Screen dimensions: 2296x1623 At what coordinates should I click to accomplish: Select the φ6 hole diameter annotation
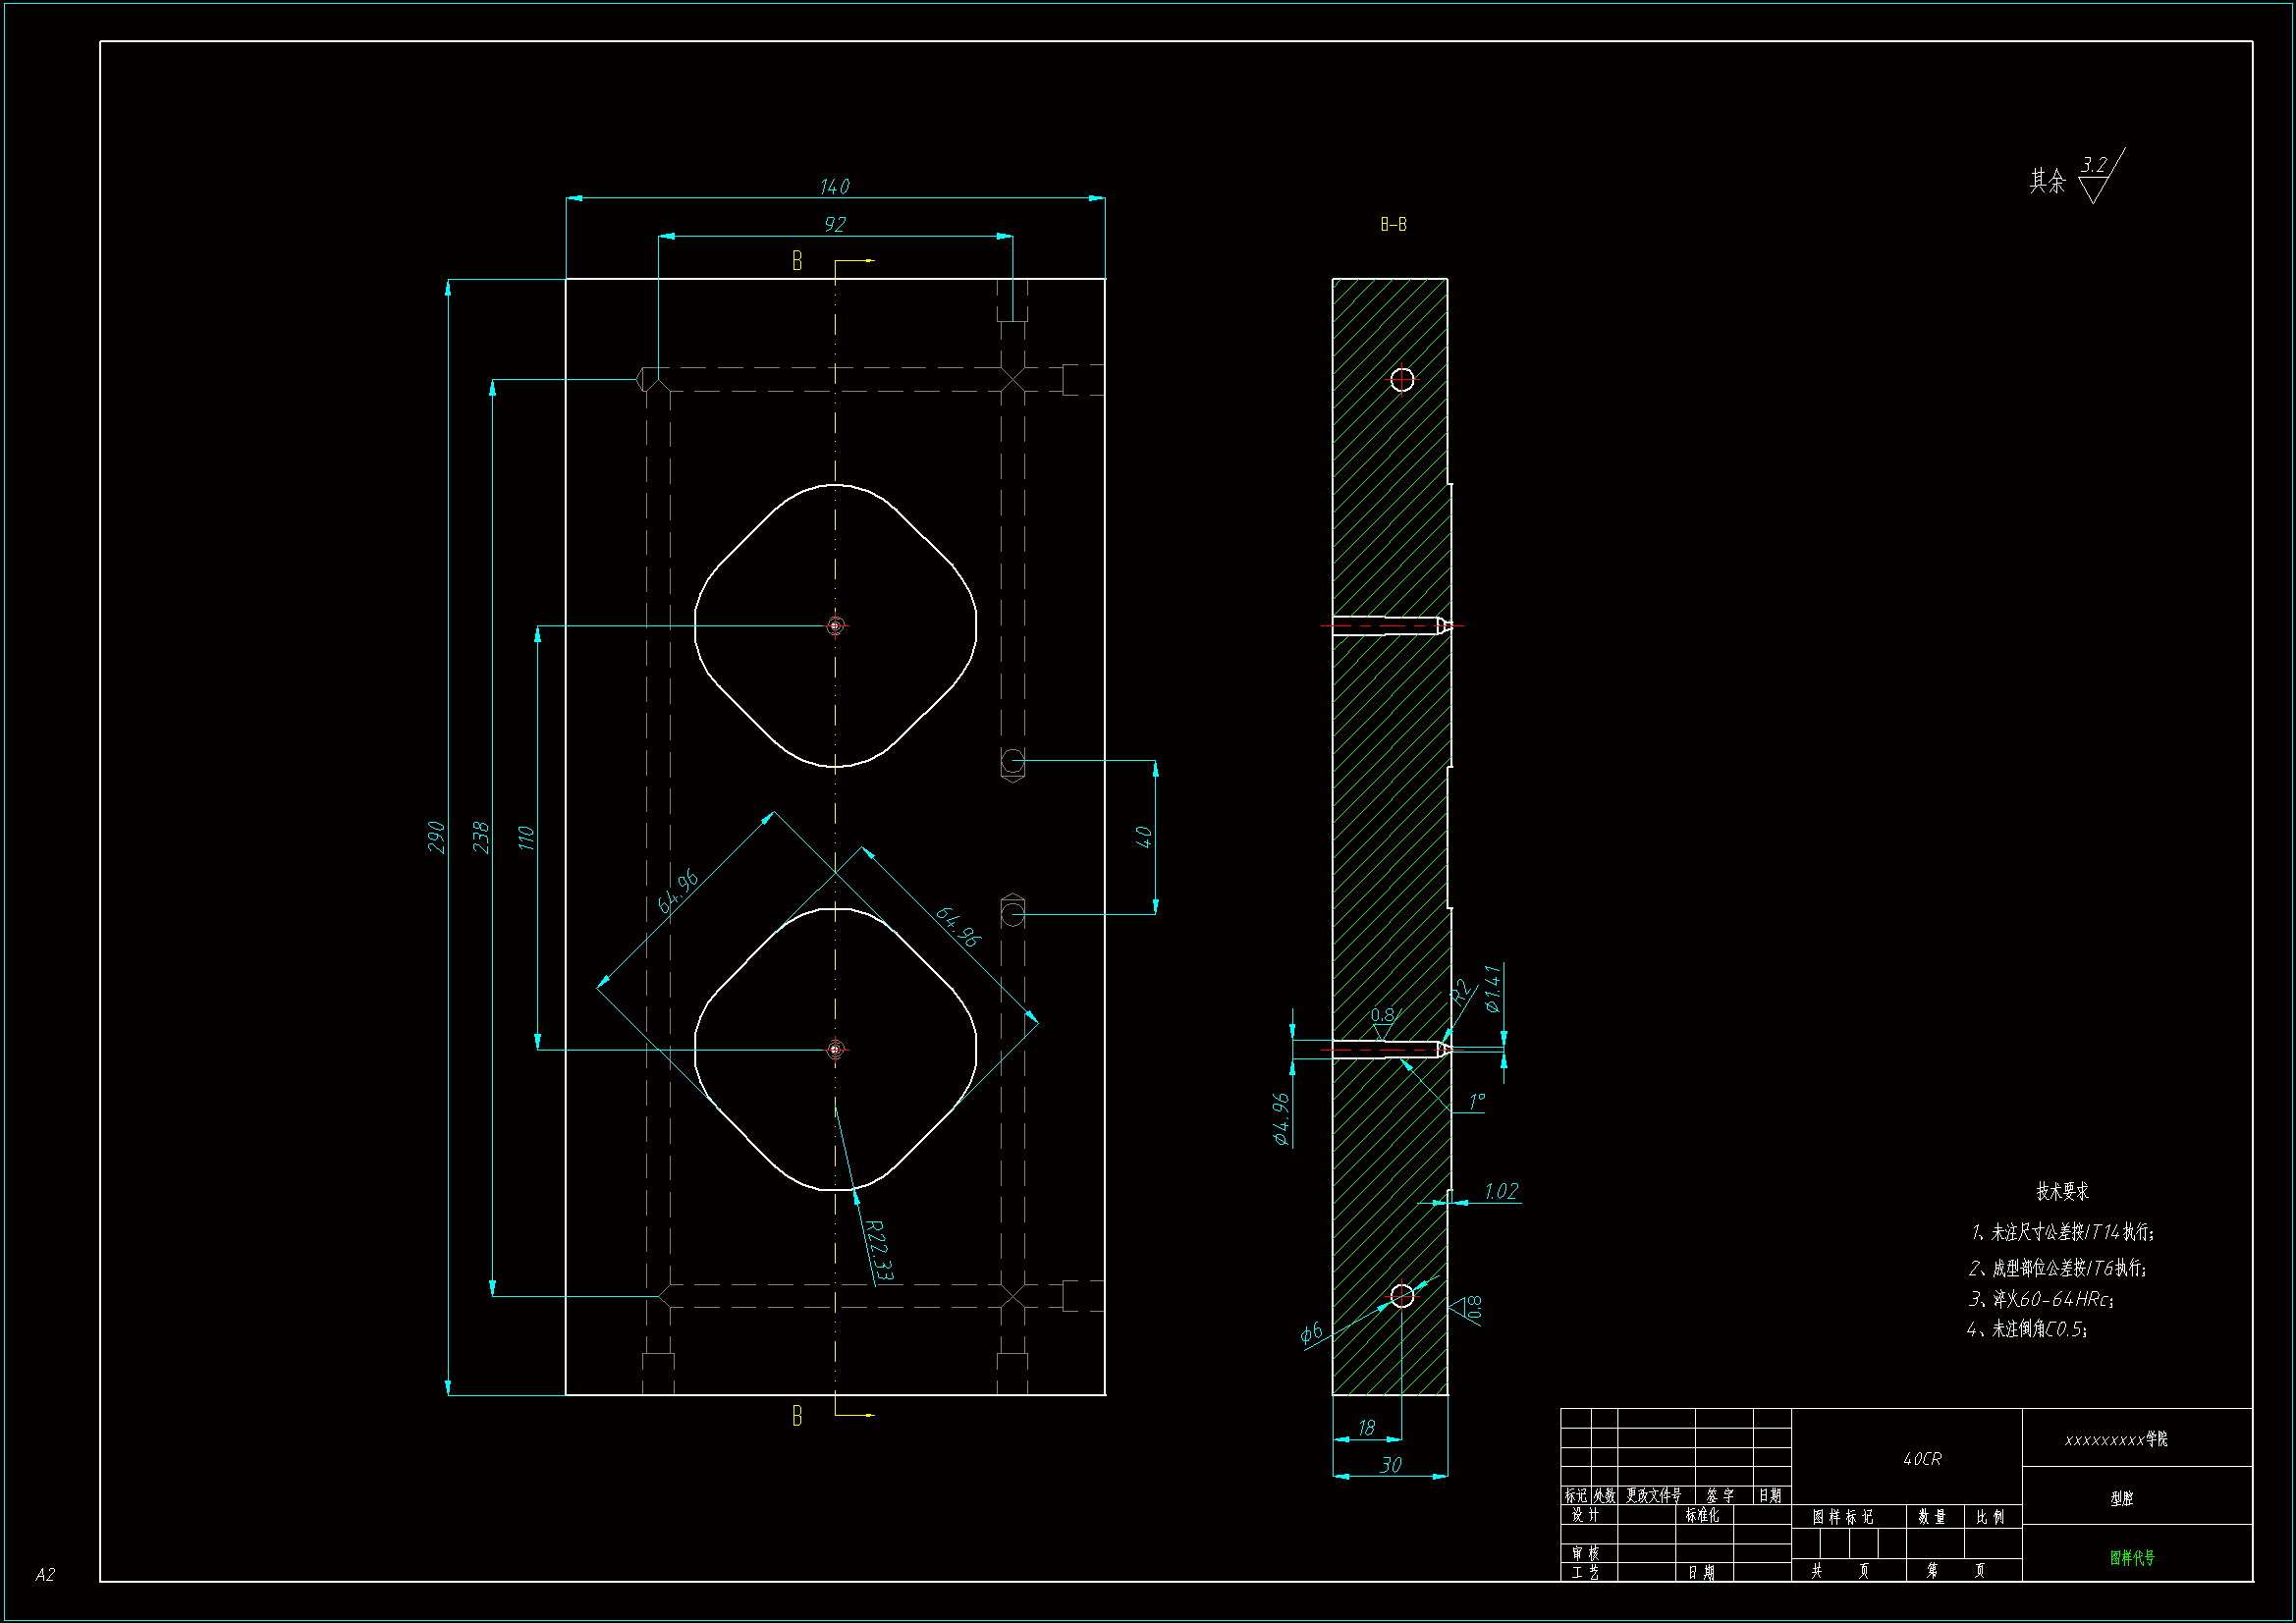click(x=1311, y=1332)
